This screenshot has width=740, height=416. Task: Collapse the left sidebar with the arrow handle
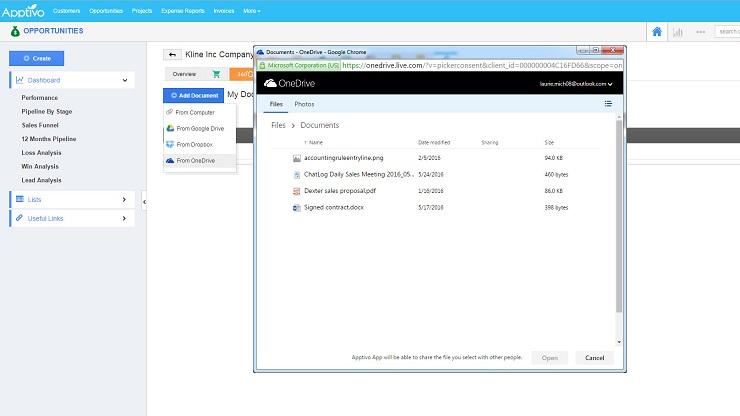pyautogui.click(x=144, y=202)
